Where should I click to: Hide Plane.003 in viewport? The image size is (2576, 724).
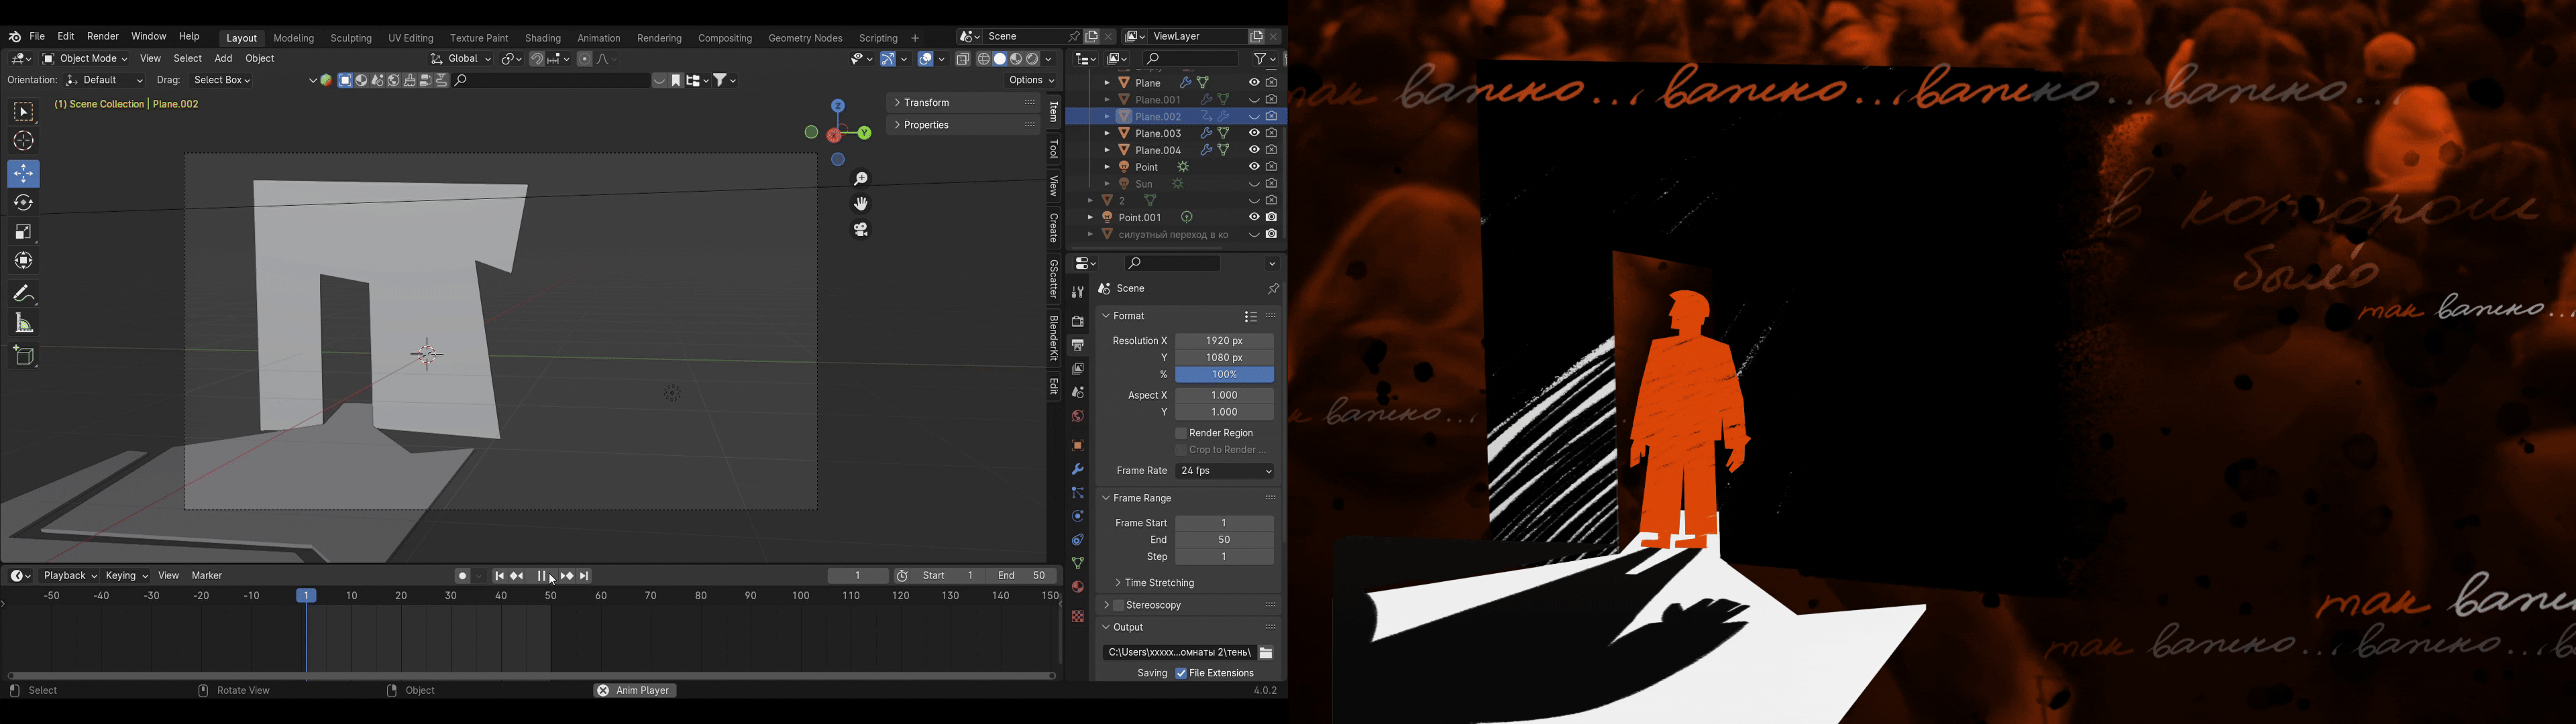point(1254,133)
